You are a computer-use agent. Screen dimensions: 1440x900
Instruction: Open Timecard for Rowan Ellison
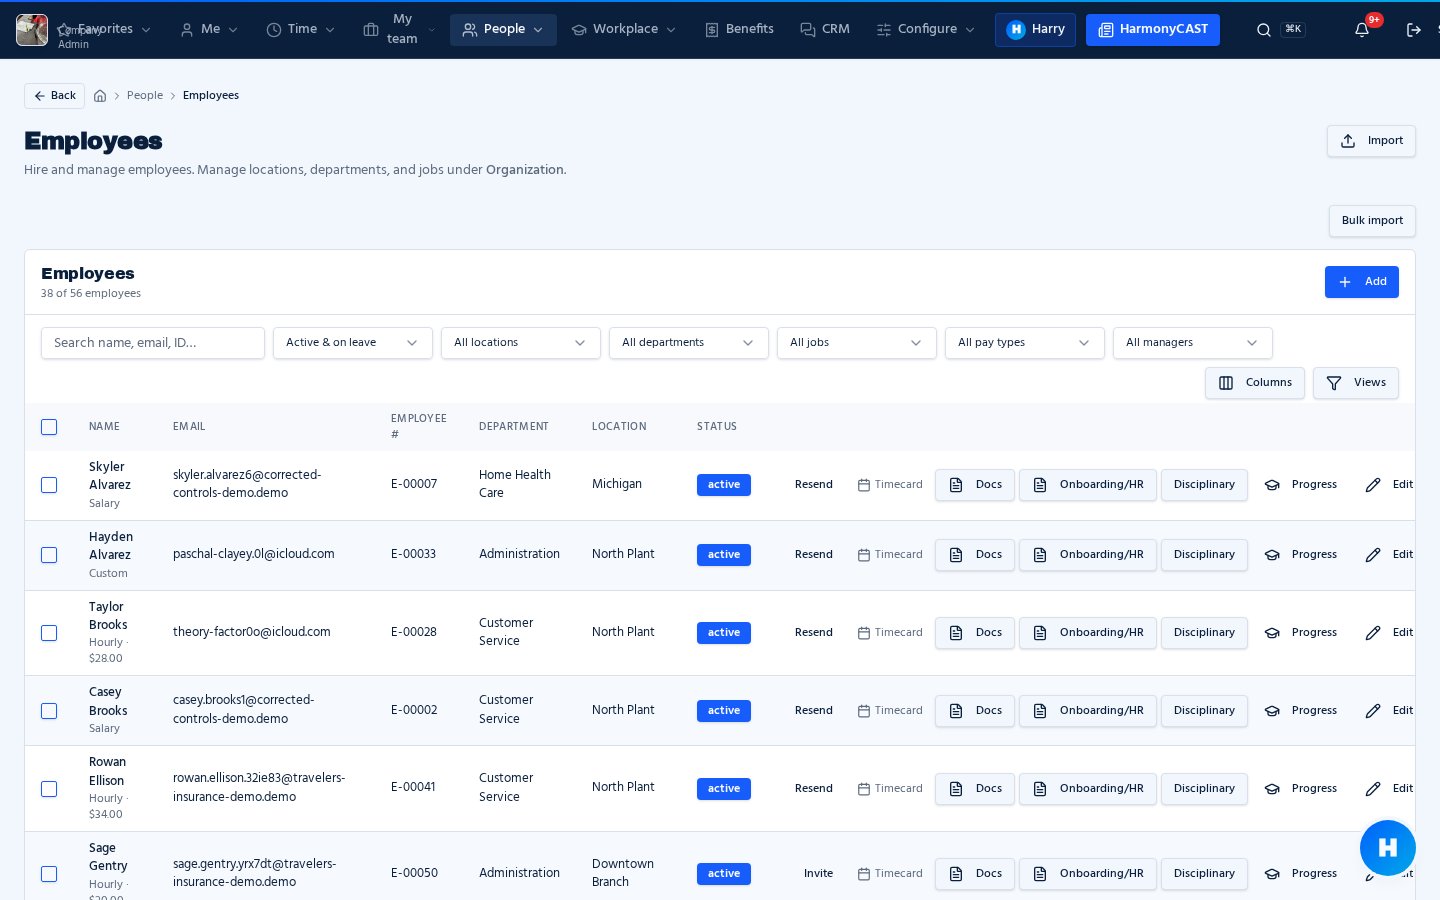890,789
